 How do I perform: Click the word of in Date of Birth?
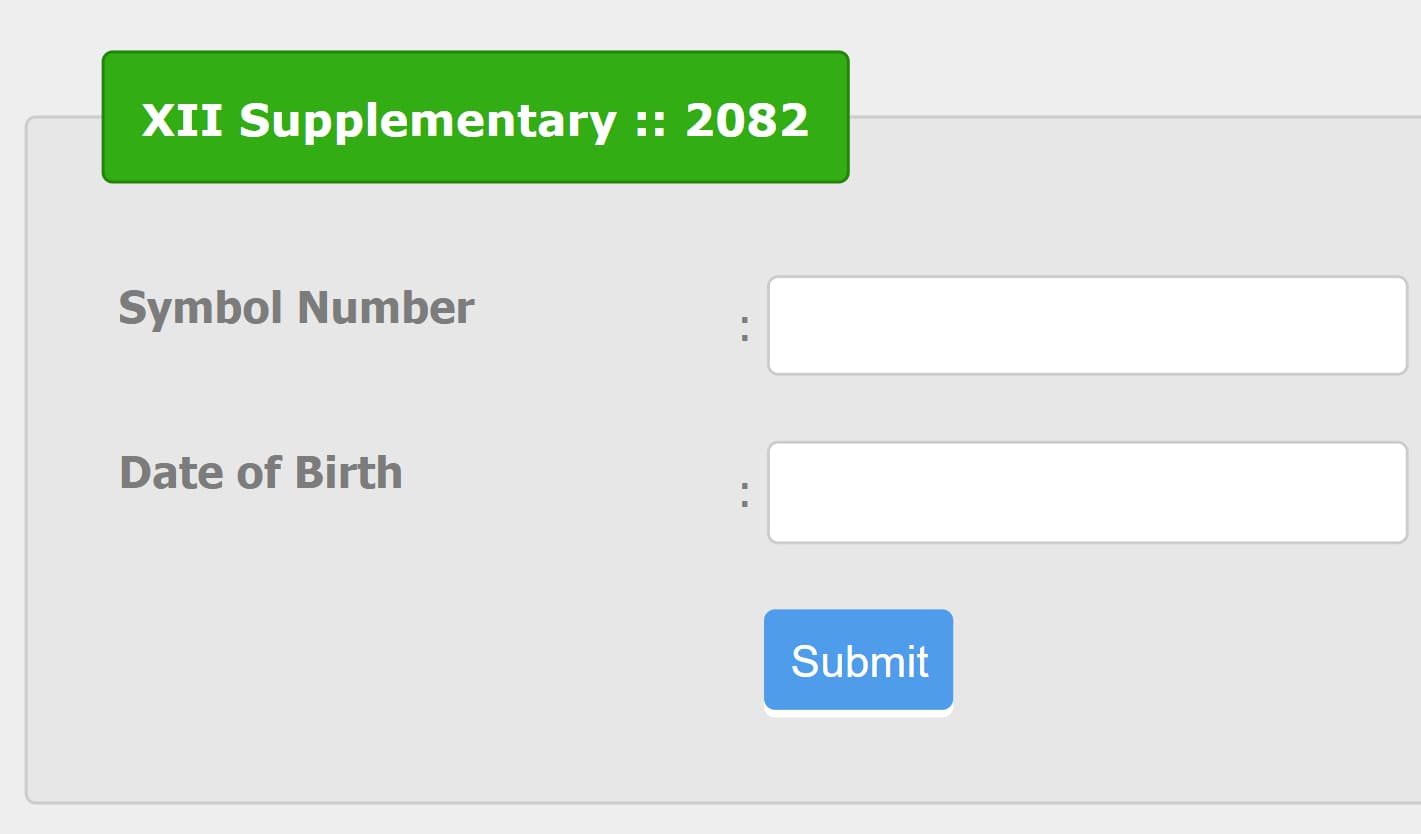(x=258, y=473)
